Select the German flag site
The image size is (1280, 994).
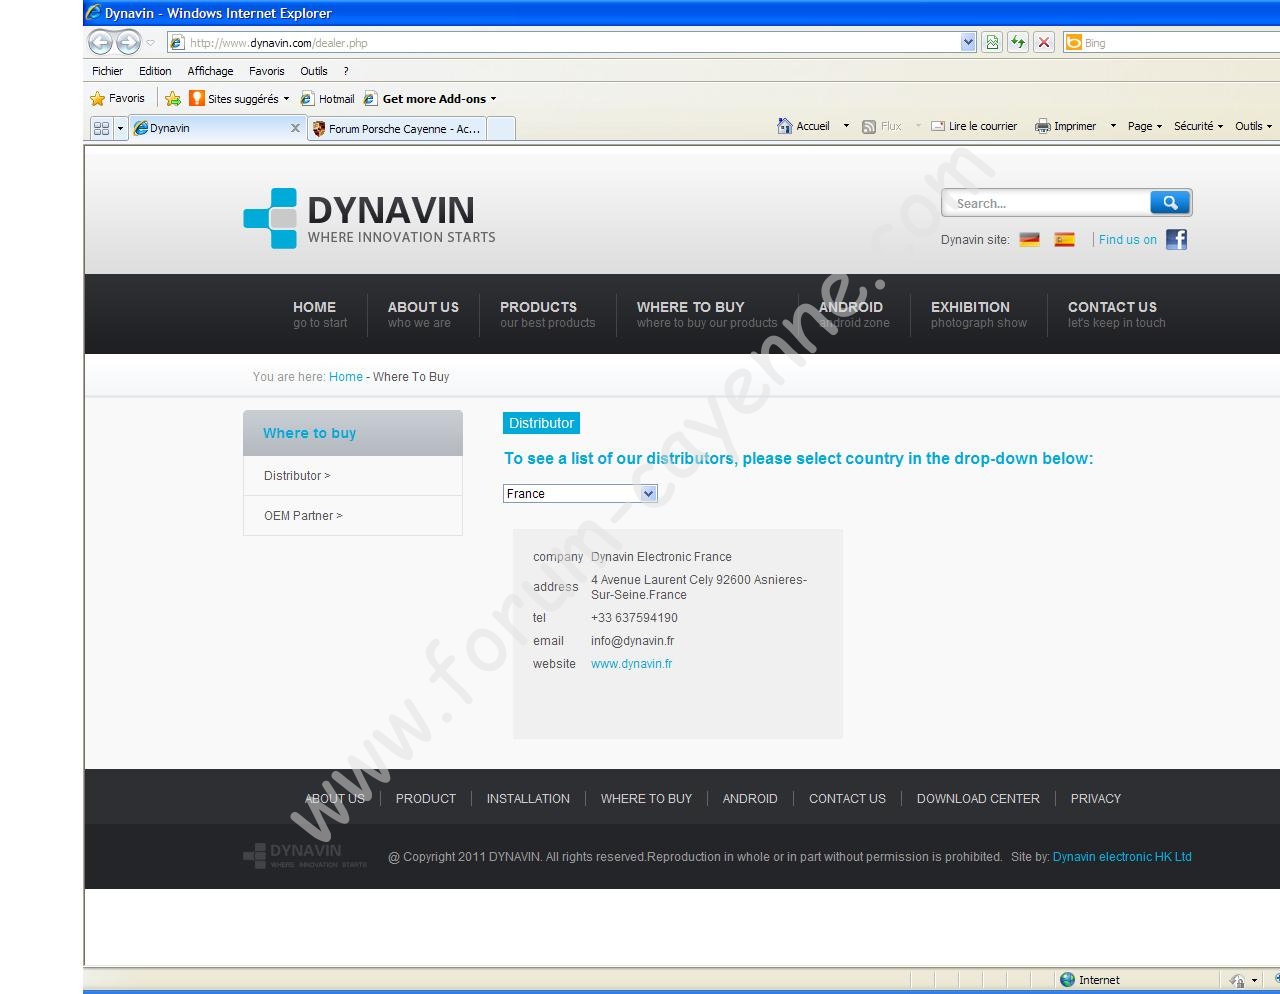pos(1029,239)
